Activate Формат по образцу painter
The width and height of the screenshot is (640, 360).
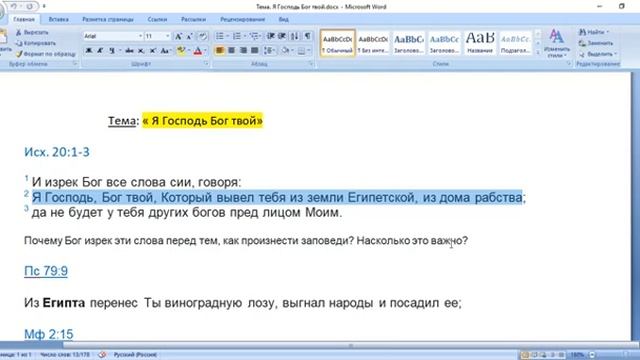tap(46, 54)
